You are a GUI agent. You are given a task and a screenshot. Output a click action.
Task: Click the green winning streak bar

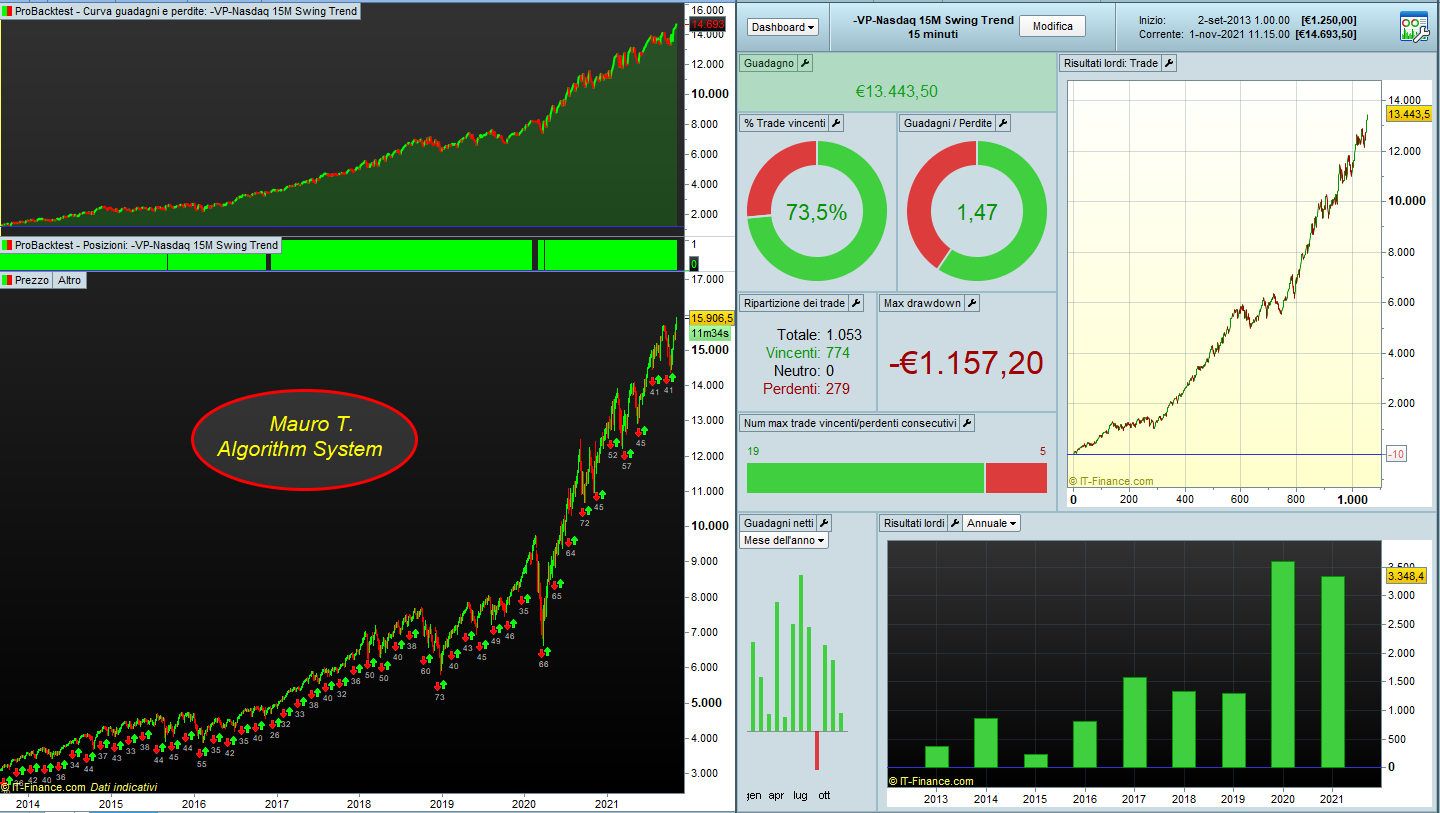(865, 477)
